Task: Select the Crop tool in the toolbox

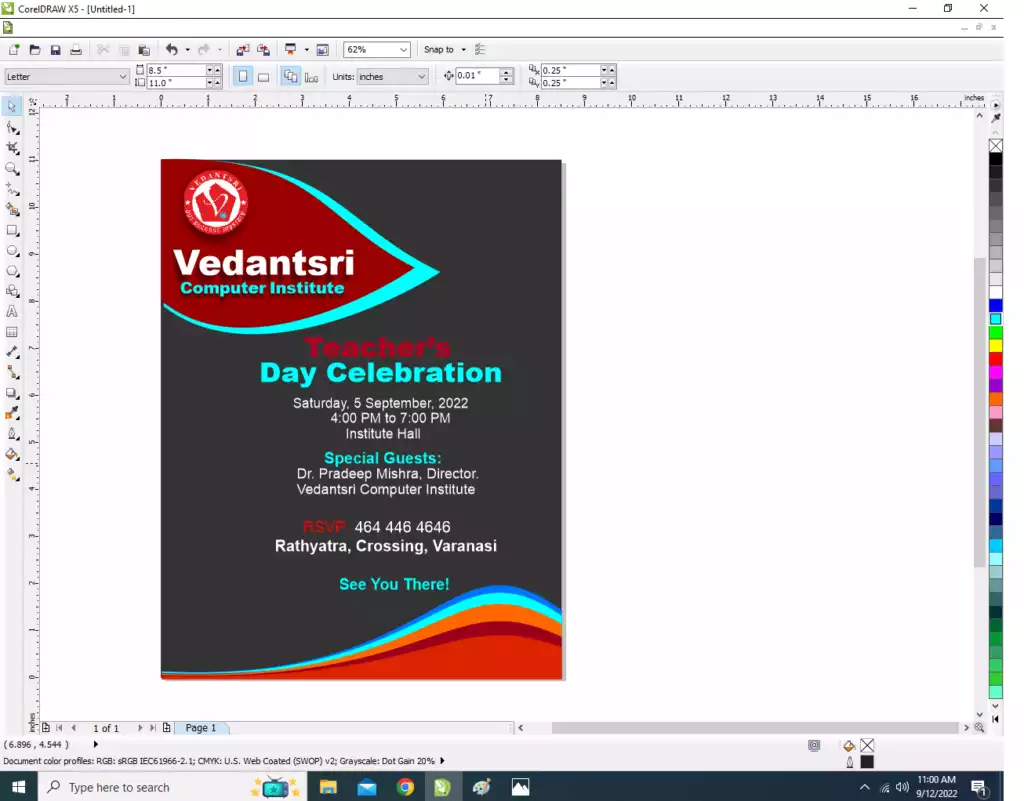Action: tap(12, 148)
